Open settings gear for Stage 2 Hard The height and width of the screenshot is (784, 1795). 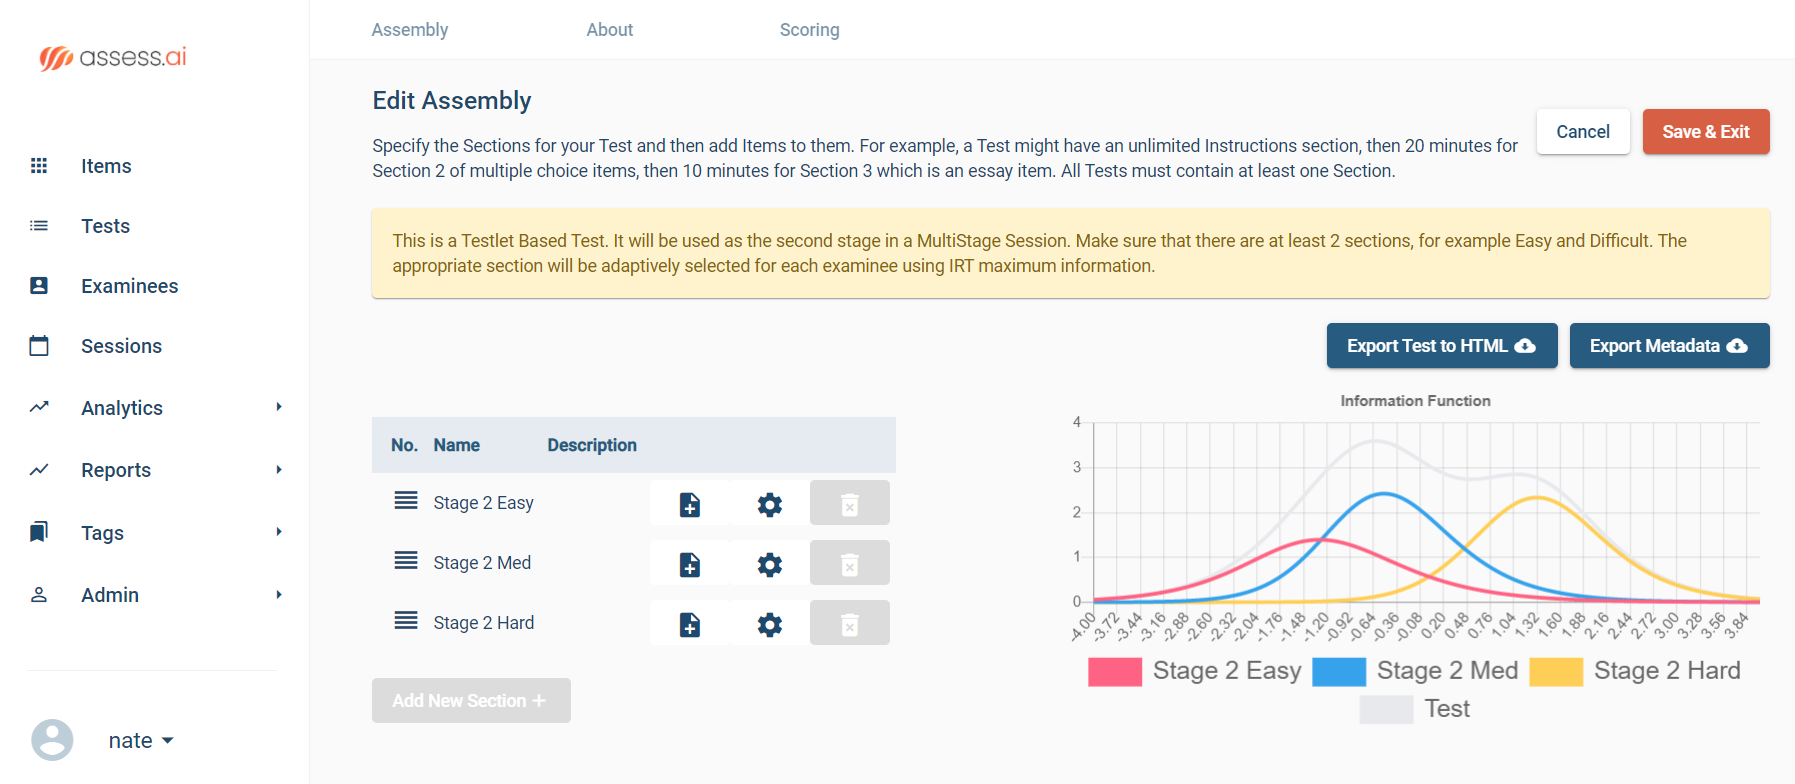pyautogui.click(x=769, y=624)
